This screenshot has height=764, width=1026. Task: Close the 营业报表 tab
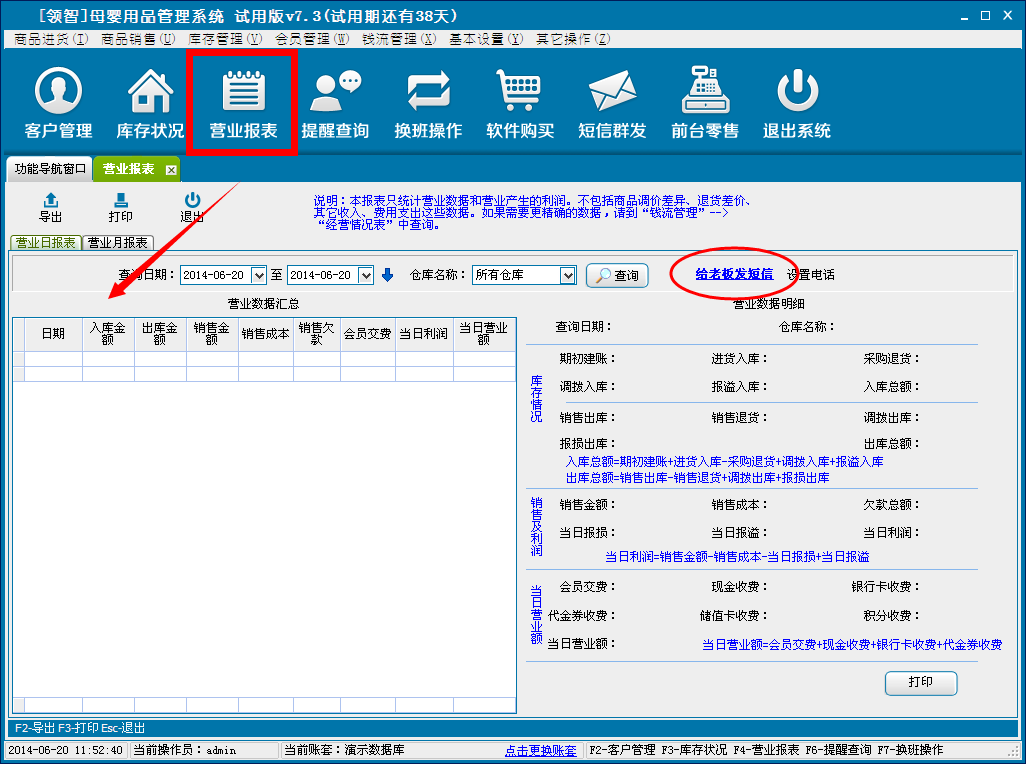click(x=171, y=170)
